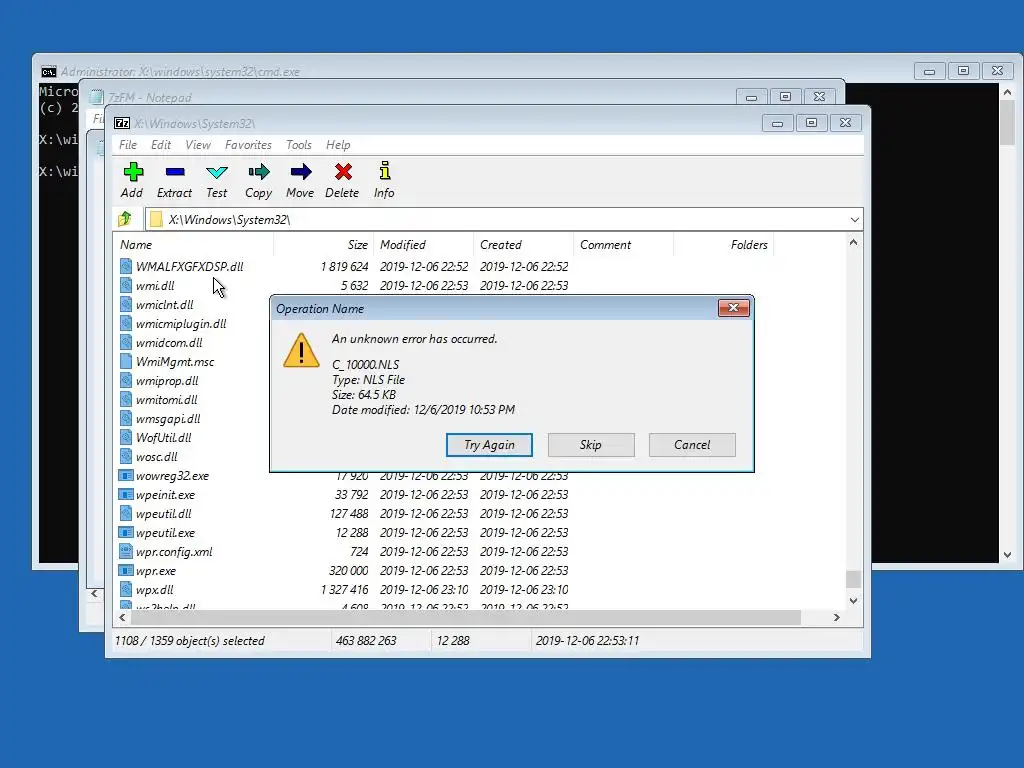1024x768 pixels.
Task: Expand the address bar path dropdown
Action: [854, 219]
